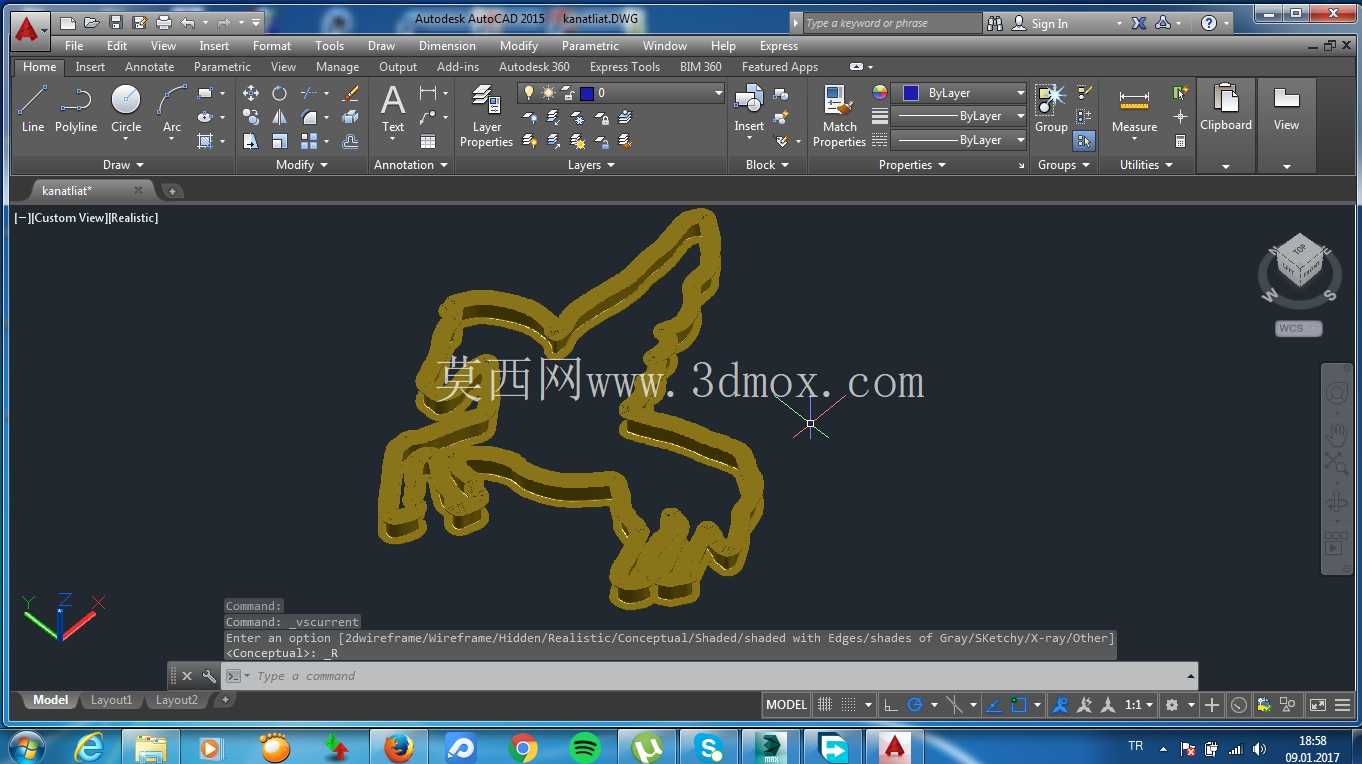Image resolution: width=1362 pixels, height=764 pixels.
Task: Switch to the Annotate ribbon tab
Action: (149, 67)
